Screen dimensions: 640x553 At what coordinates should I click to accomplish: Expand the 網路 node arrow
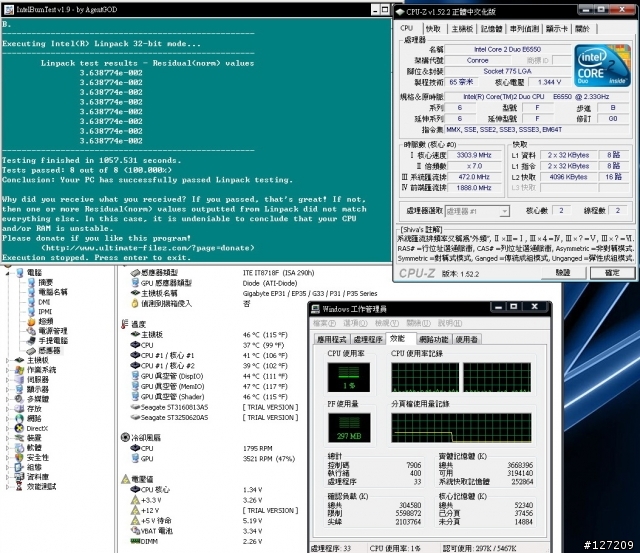pyautogui.click(x=7, y=419)
